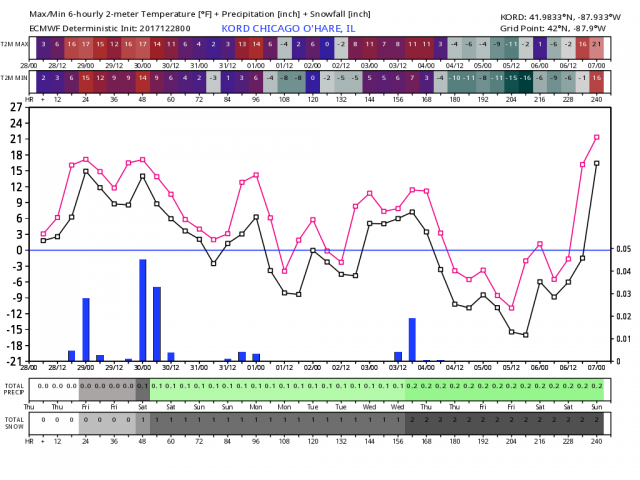This screenshot has height=480, width=640.
Task: Click the last cell in T2M MIN row
Action: click(597, 77)
